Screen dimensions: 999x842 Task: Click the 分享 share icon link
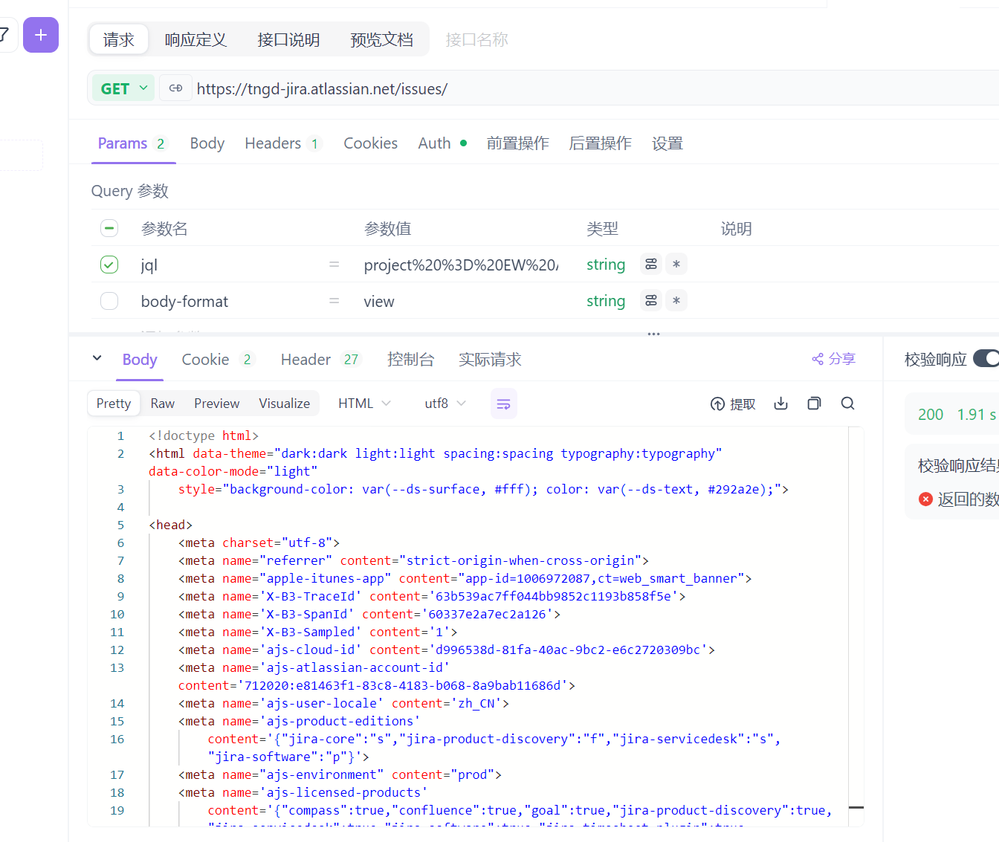[x=833, y=359]
